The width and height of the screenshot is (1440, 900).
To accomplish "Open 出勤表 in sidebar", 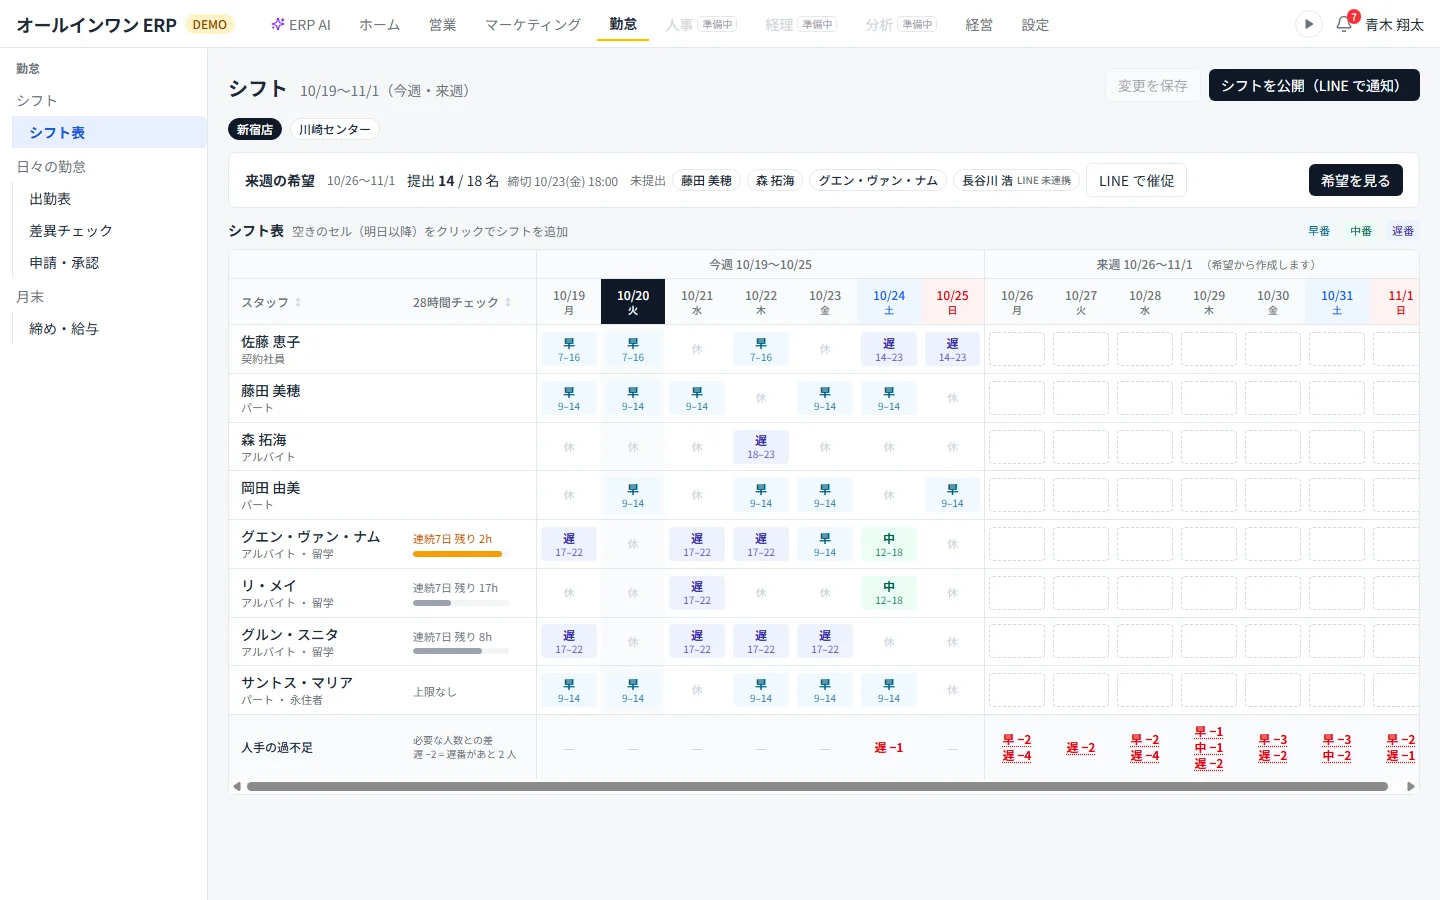I will [109, 199].
